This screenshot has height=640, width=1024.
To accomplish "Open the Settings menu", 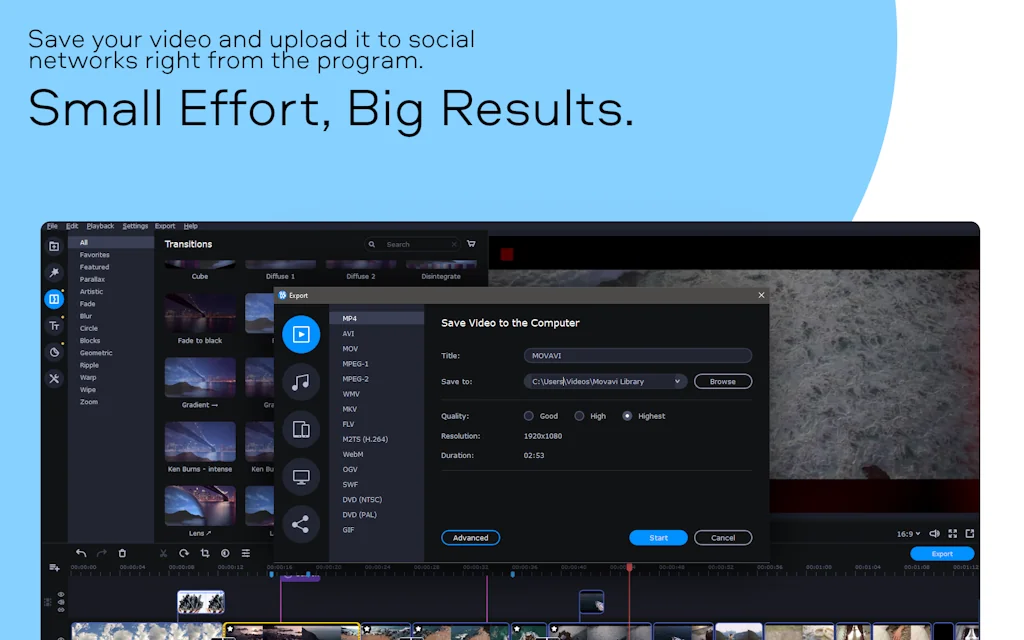I will click(134, 226).
